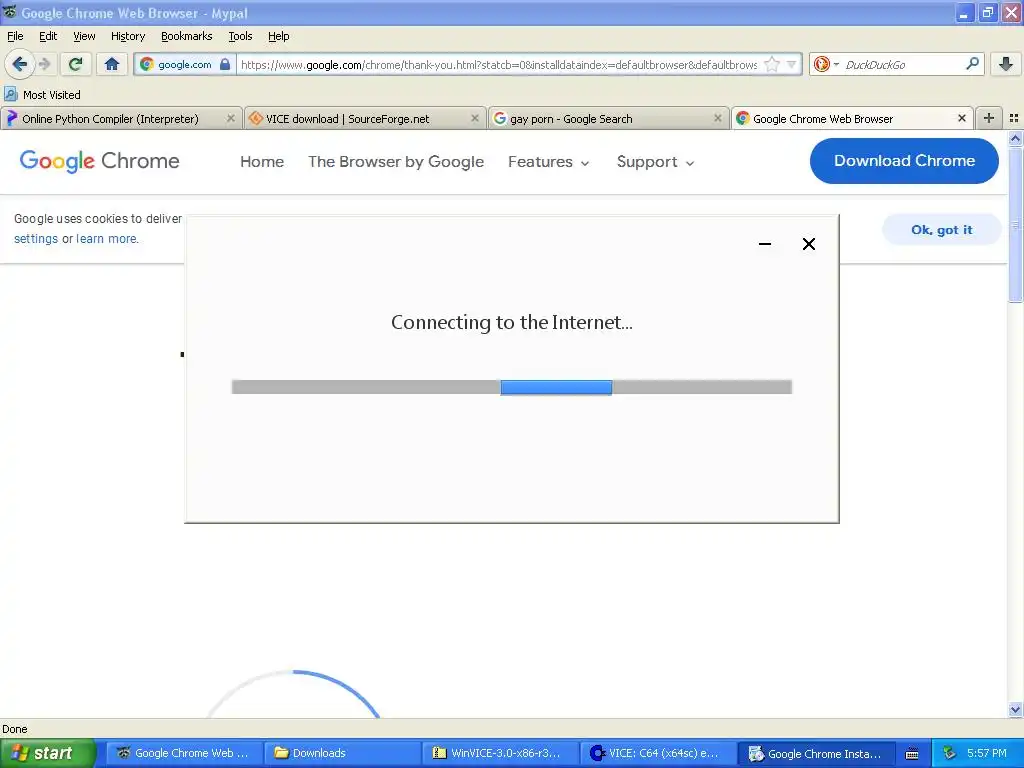The width and height of the screenshot is (1024, 768).
Task: Follow the learn more link
Action: click(106, 238)
